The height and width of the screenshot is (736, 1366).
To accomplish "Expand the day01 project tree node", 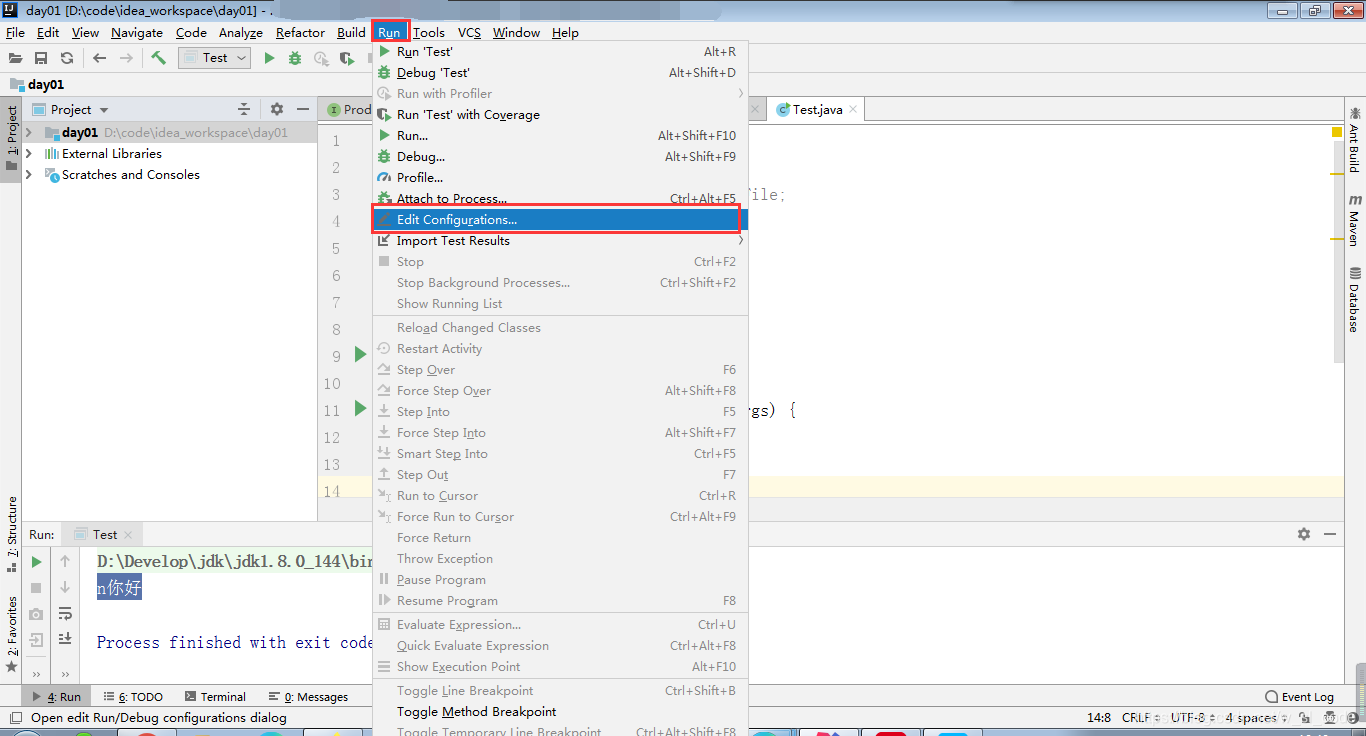I will point(29,132).
